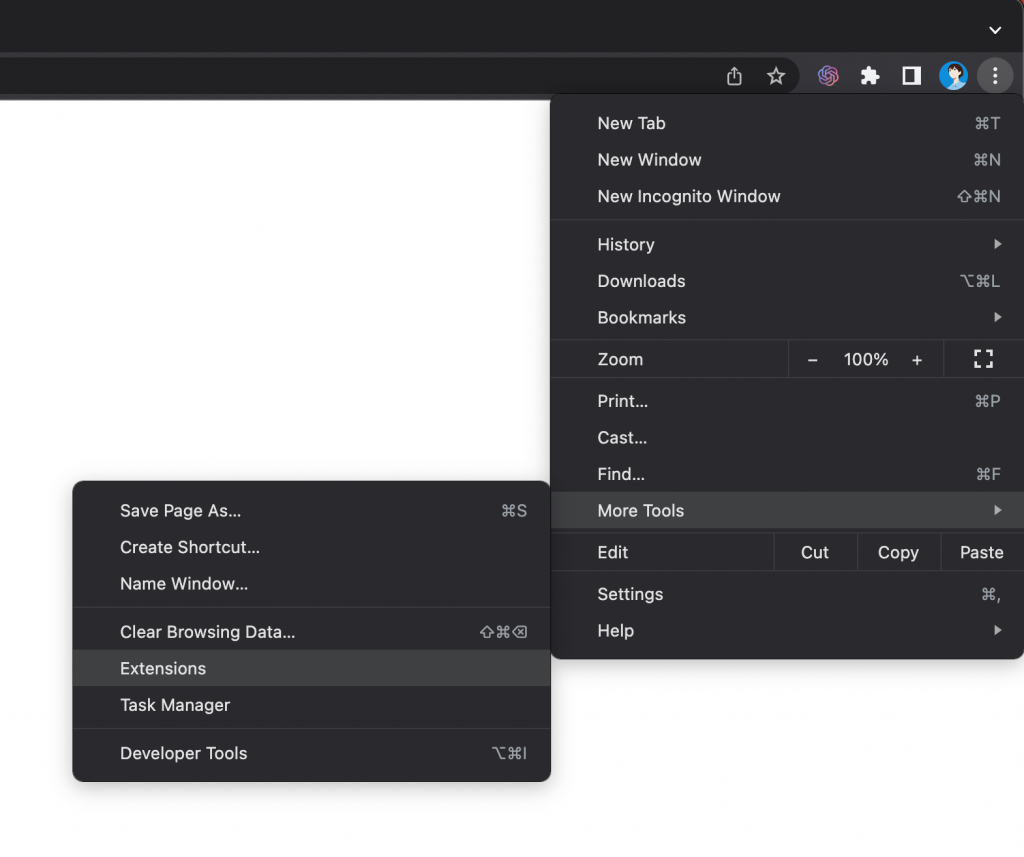Open Developer Tools

184,754
